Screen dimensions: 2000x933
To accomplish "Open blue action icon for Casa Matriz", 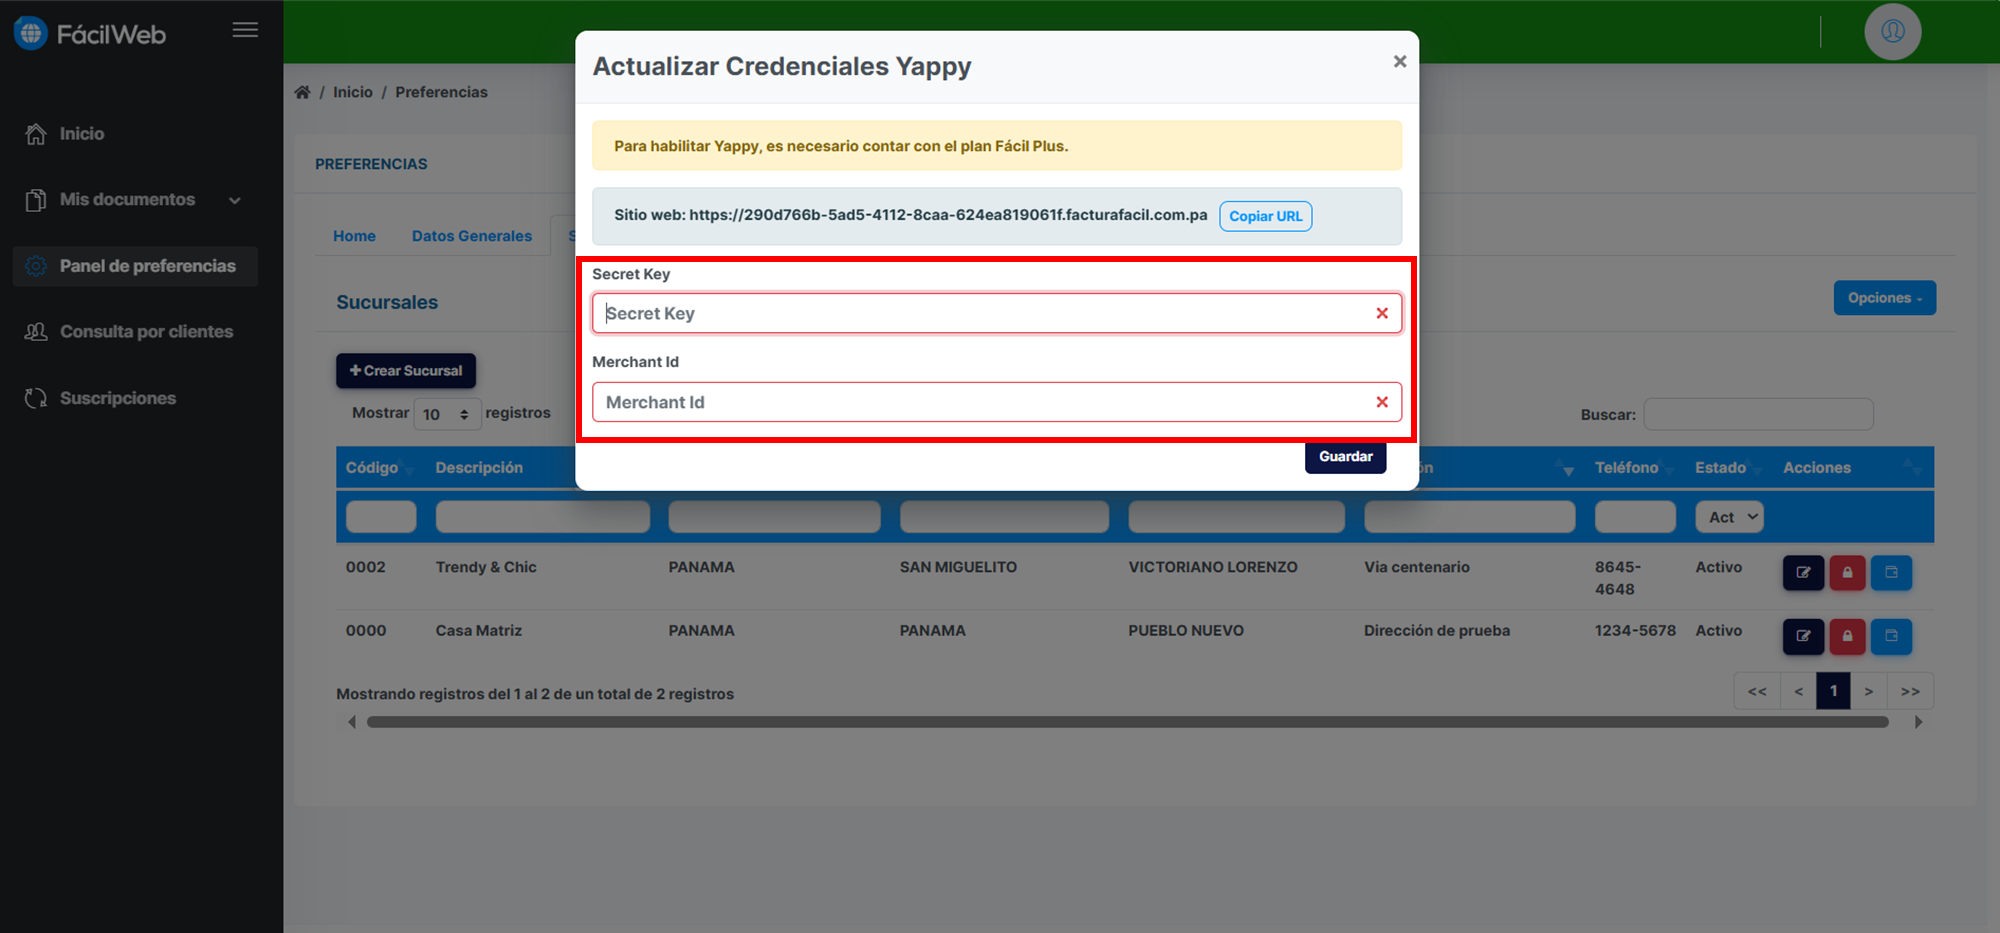I will point(1891,636).
